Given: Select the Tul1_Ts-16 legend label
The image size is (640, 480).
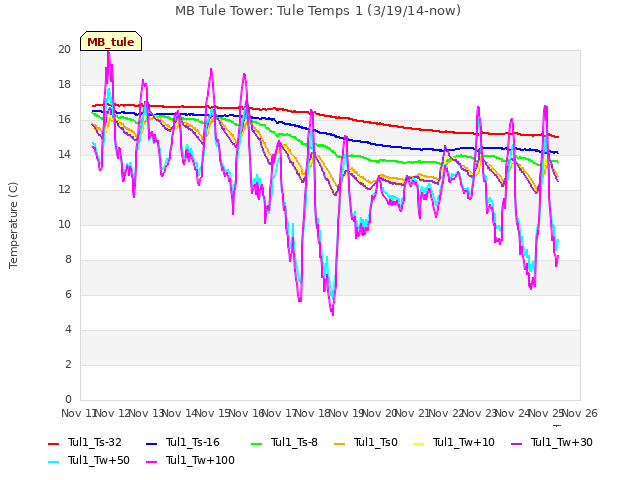Looking at the screenshot, I should 193,442.
